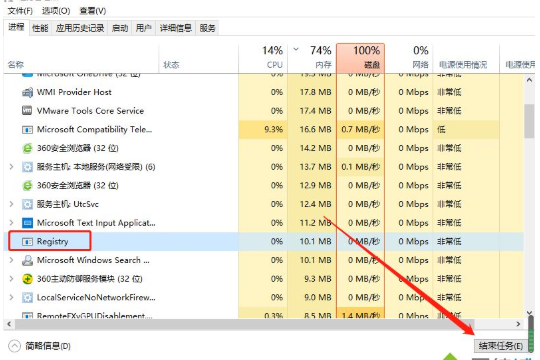Viewport: 540px width, 360px height.
Task: Select the LocalServiceNoNetworkFirew... name text
Action: tap(96, 297)
